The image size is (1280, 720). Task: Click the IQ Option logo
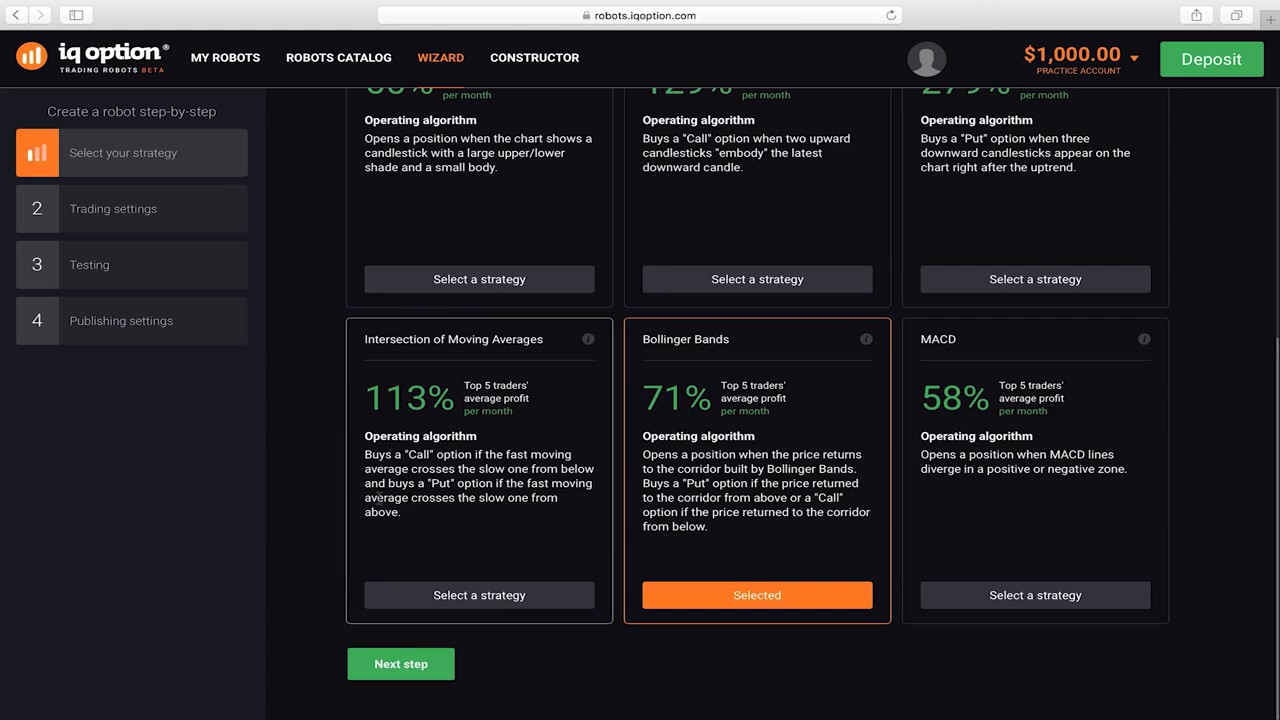pos(92,57)
